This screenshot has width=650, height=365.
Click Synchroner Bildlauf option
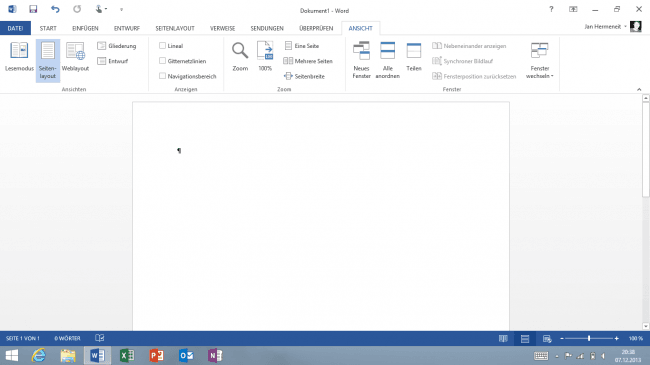463,61
